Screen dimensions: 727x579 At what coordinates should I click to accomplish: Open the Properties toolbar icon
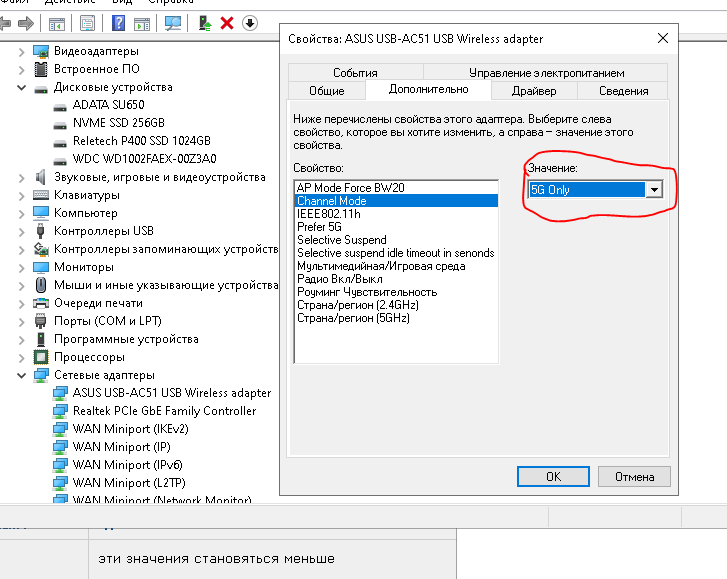(x=87, y=23)
